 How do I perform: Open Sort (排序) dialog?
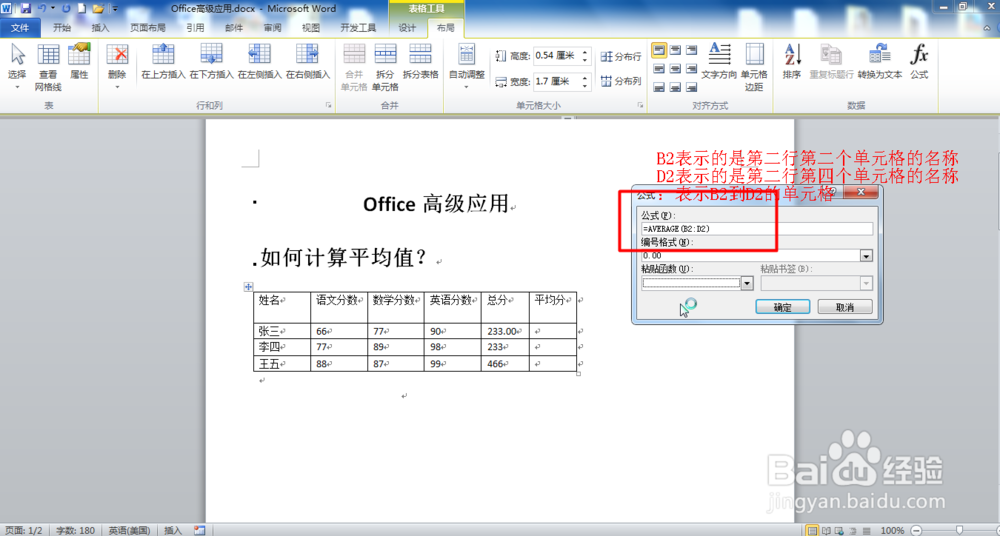coord(792,61)
